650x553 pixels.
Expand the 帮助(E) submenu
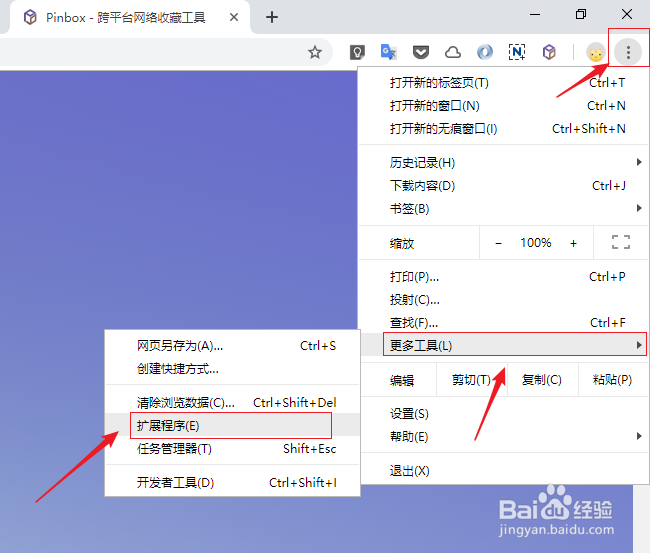503,437
